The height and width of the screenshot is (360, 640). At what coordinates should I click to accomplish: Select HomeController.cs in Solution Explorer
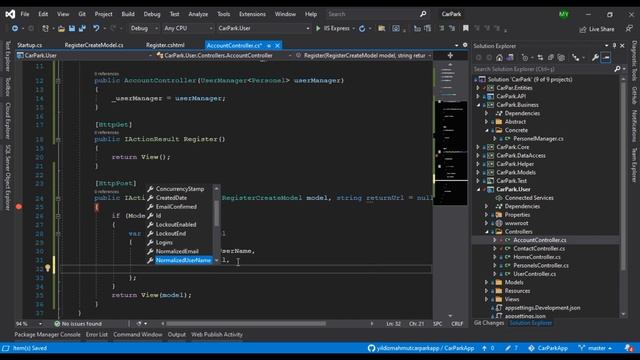(537, 257)
